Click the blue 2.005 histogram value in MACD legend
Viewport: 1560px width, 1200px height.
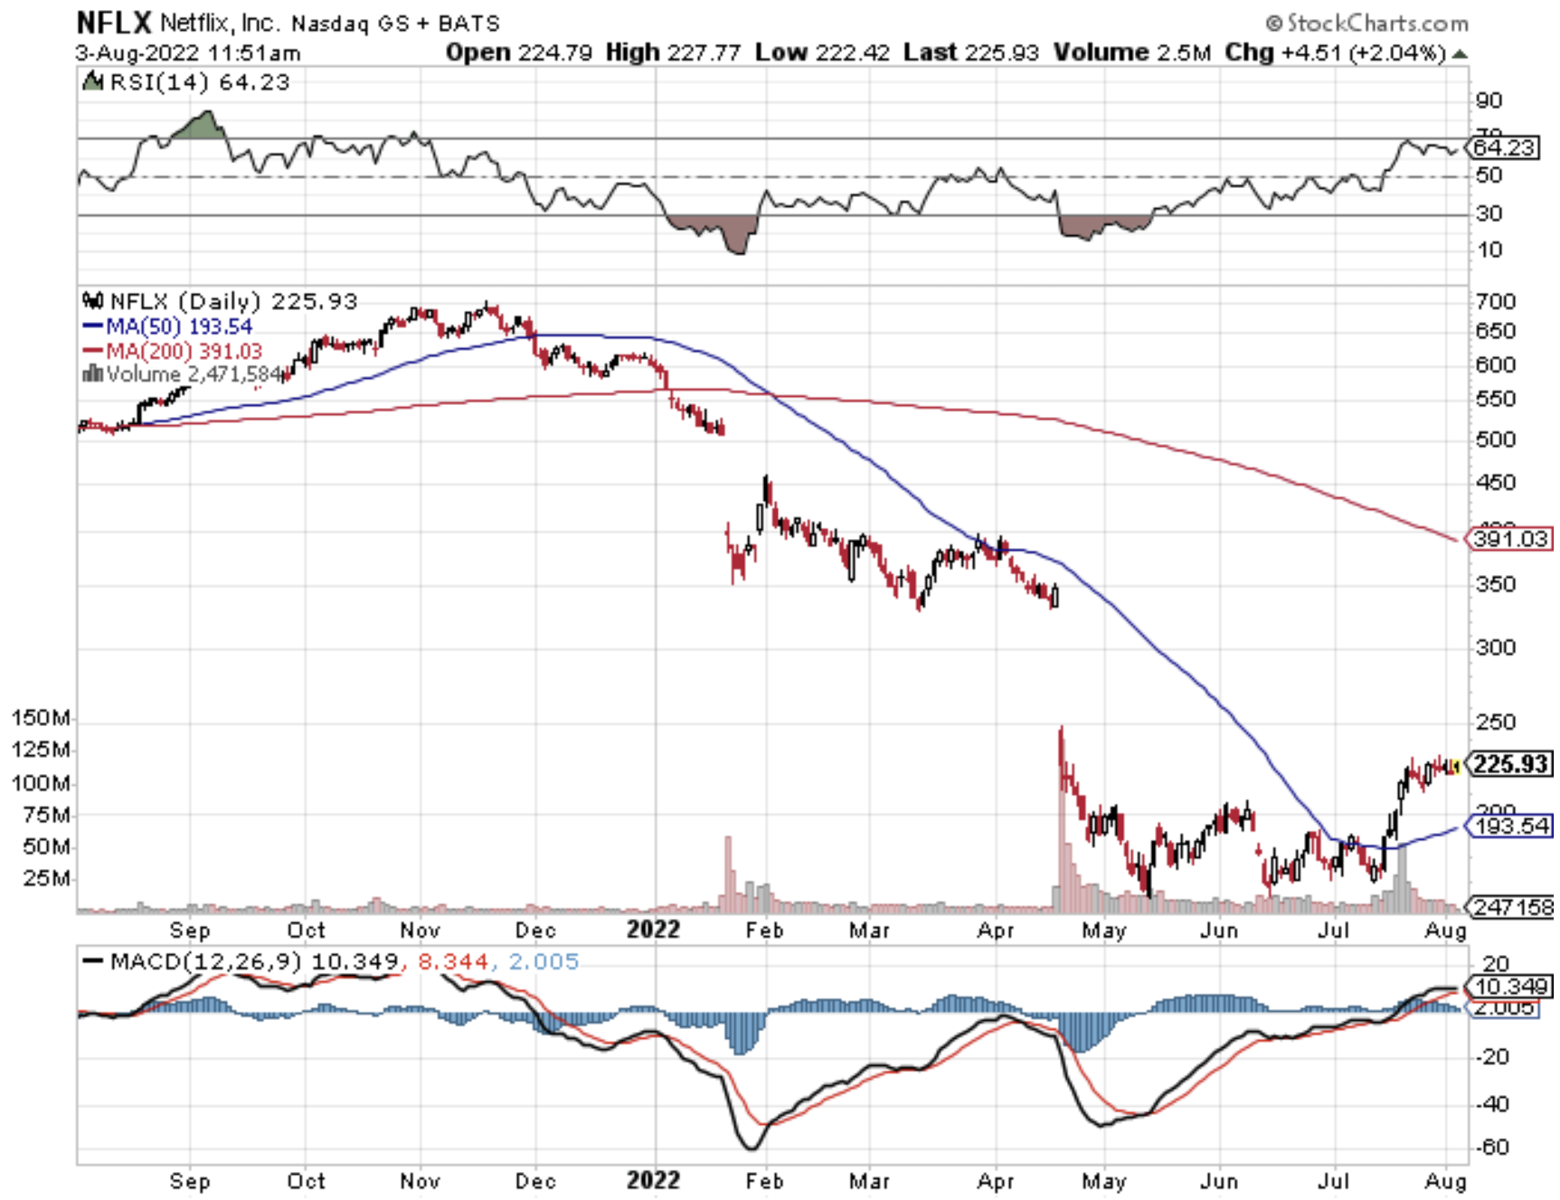pos(543,962)
